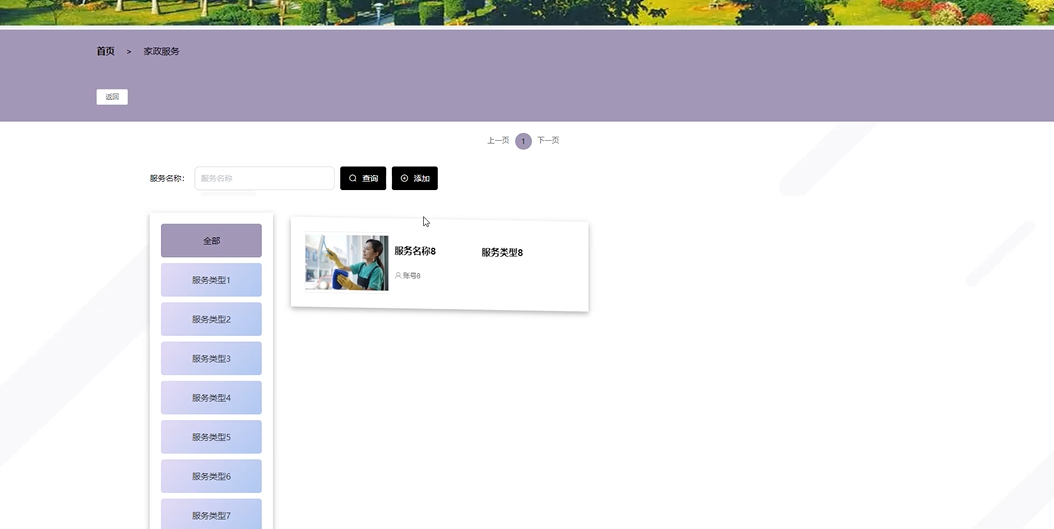Filter by 服务类型7
Screen dimensions: 1054x529
(x=211, y=514)
